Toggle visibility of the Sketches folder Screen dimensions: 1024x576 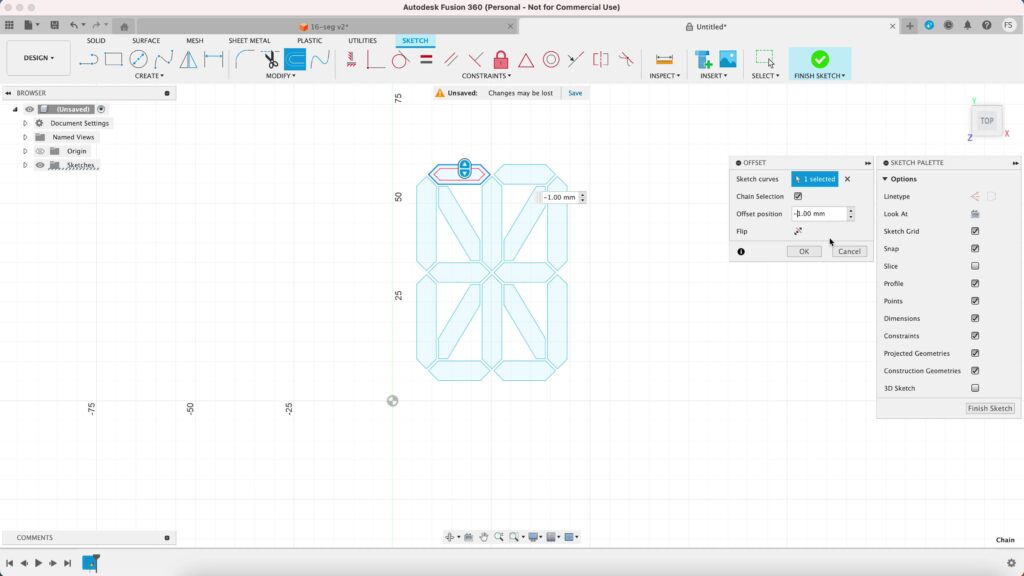[41, 165]
